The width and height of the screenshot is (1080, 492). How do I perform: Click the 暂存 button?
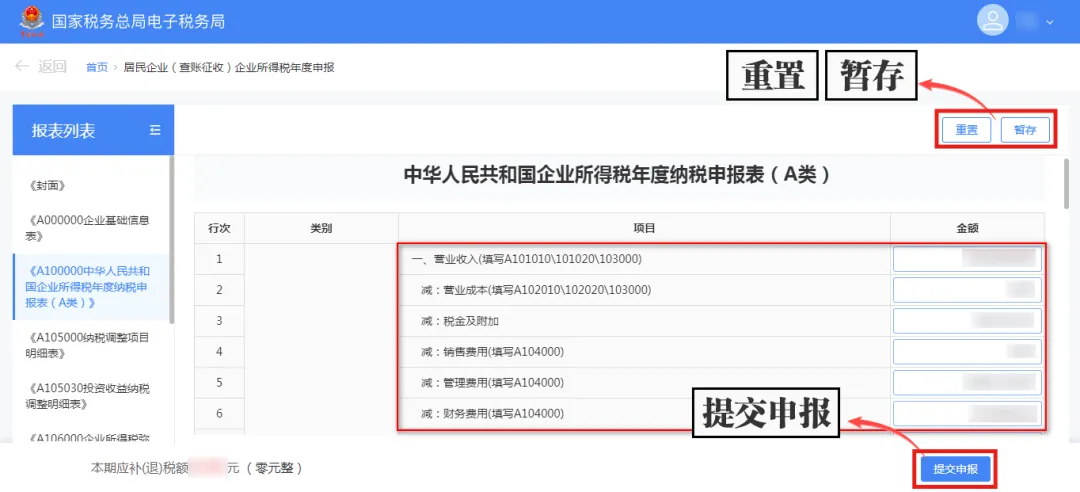pyautogui.click(x=1025, y=130)
